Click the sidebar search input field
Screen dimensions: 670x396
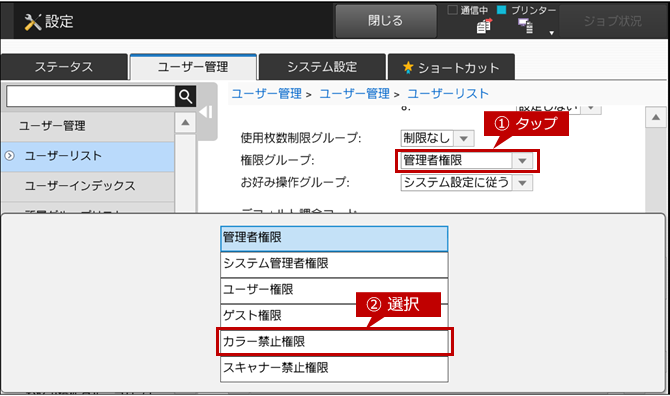coord(91,97)
